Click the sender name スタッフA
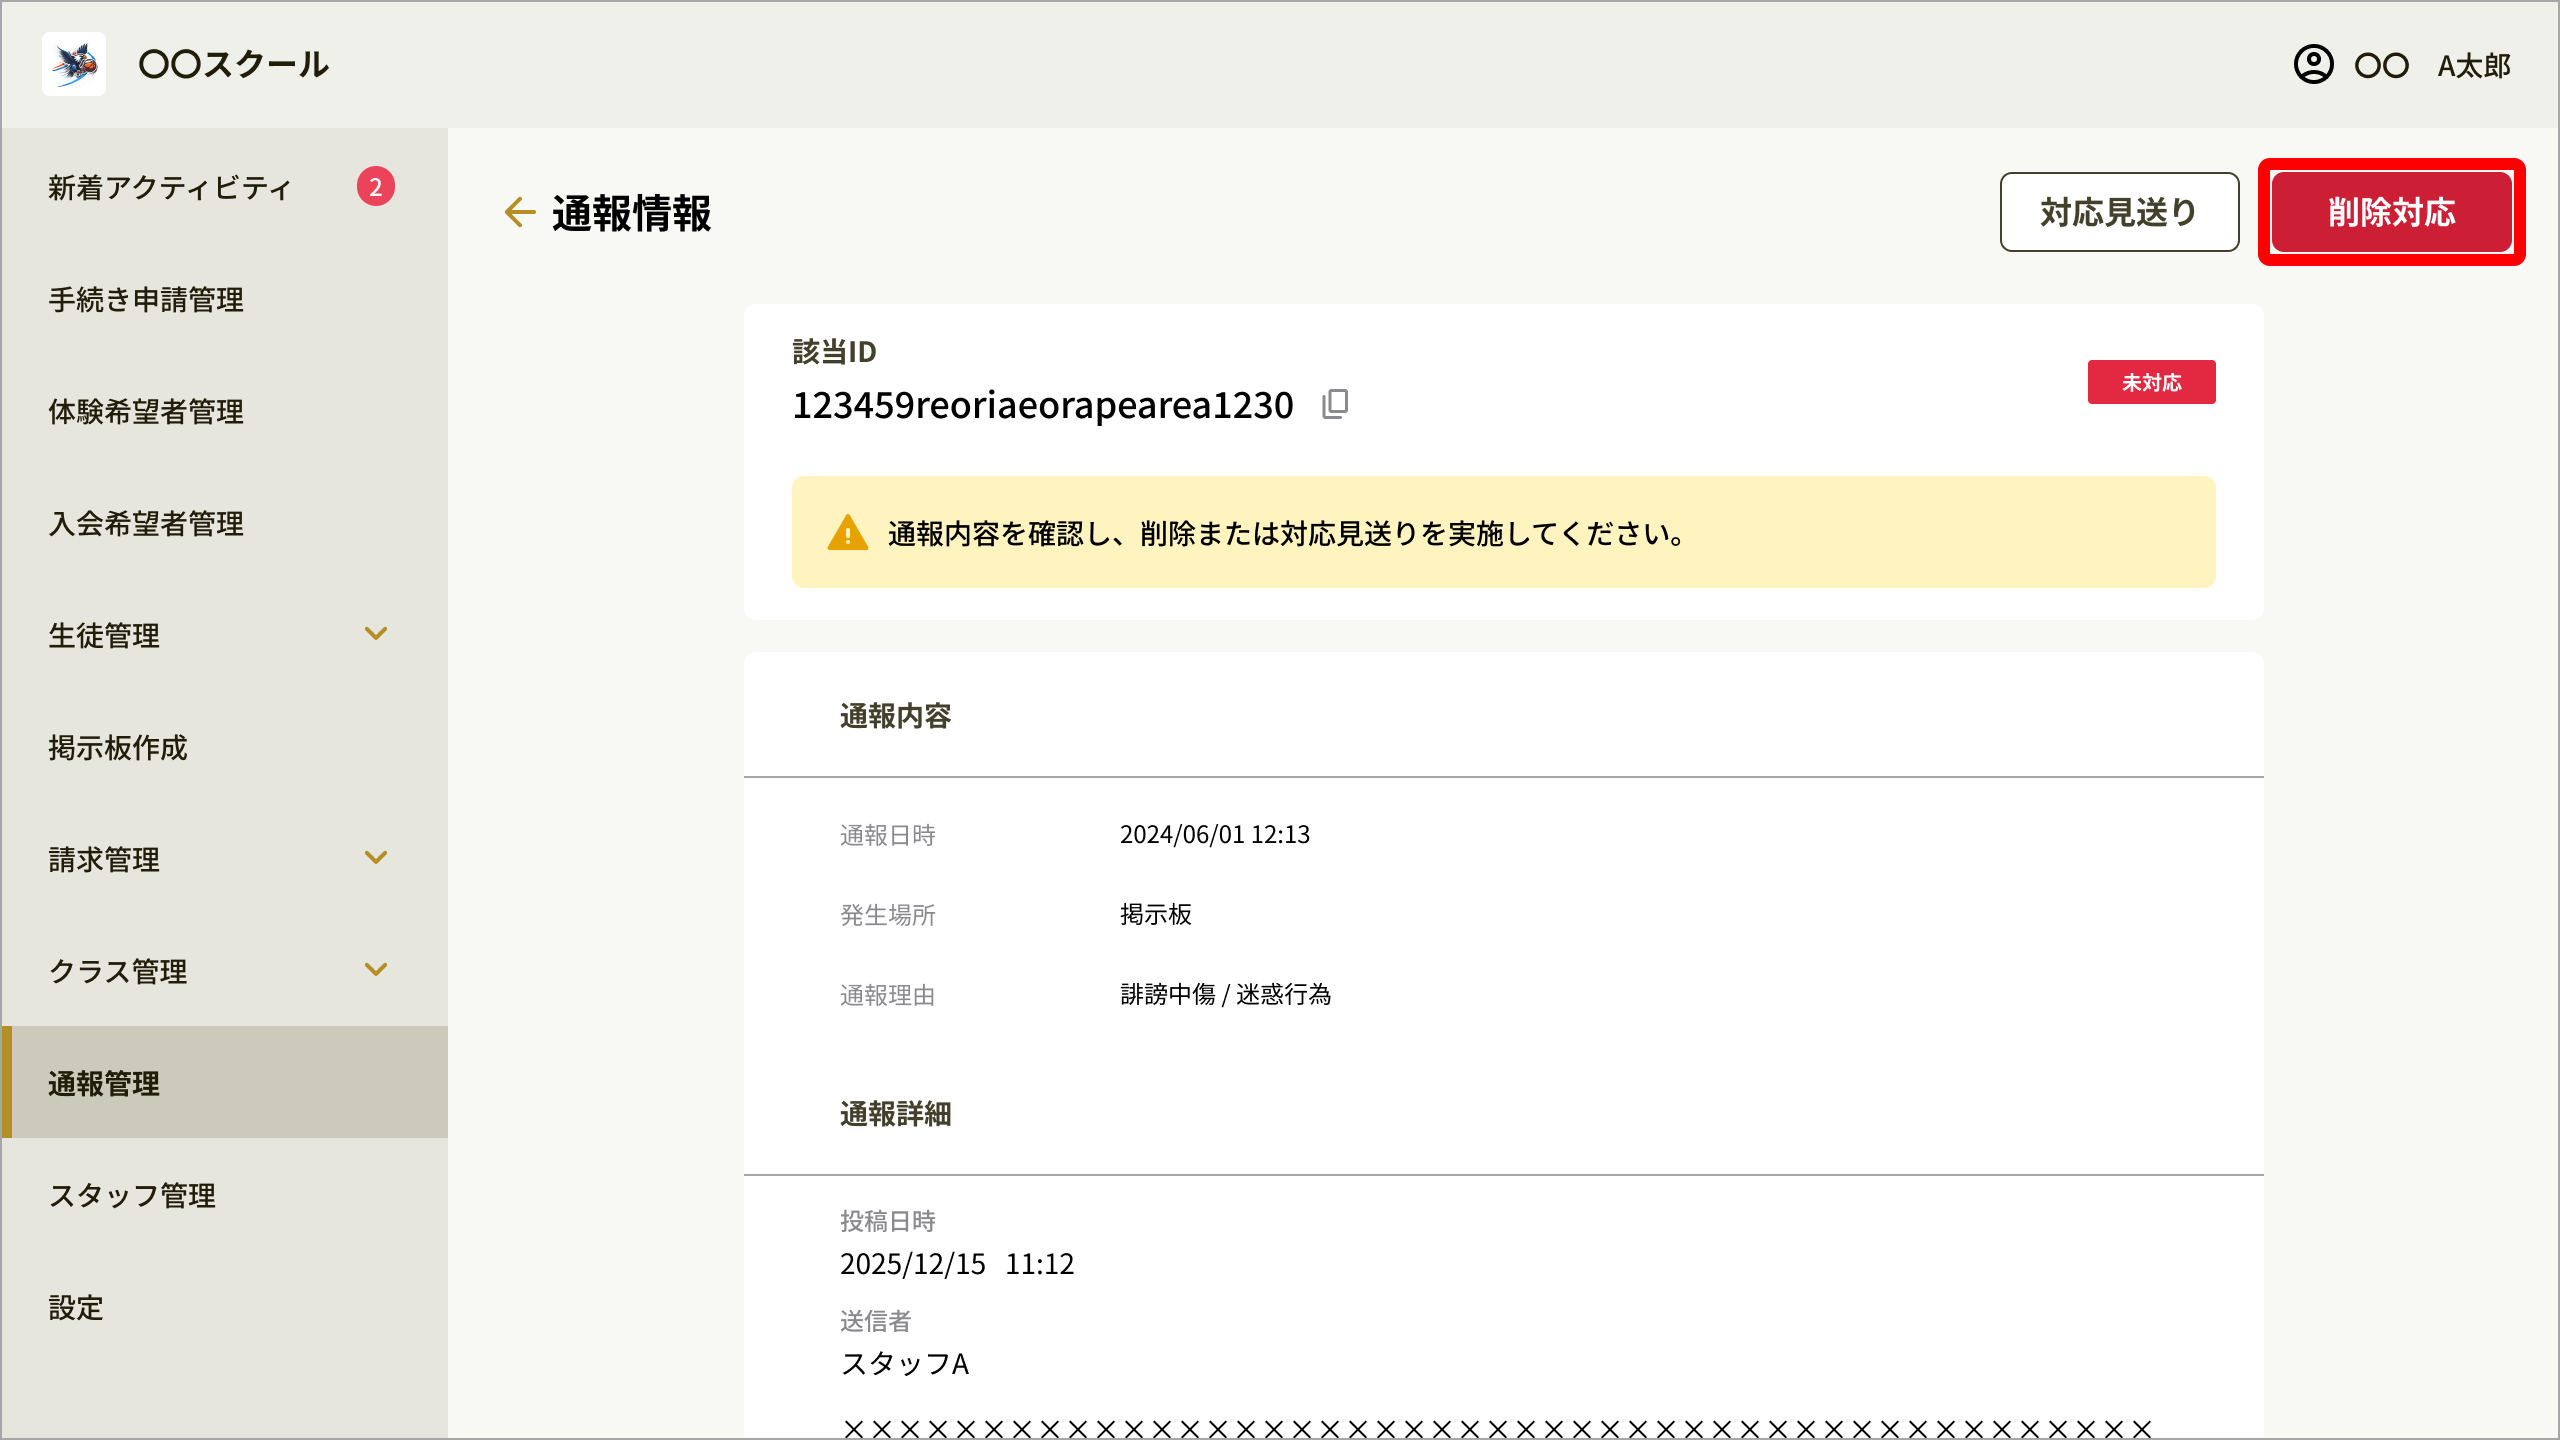Screen dimensions: 2560x1440 pyautogui.click(x=905, y=1364)
